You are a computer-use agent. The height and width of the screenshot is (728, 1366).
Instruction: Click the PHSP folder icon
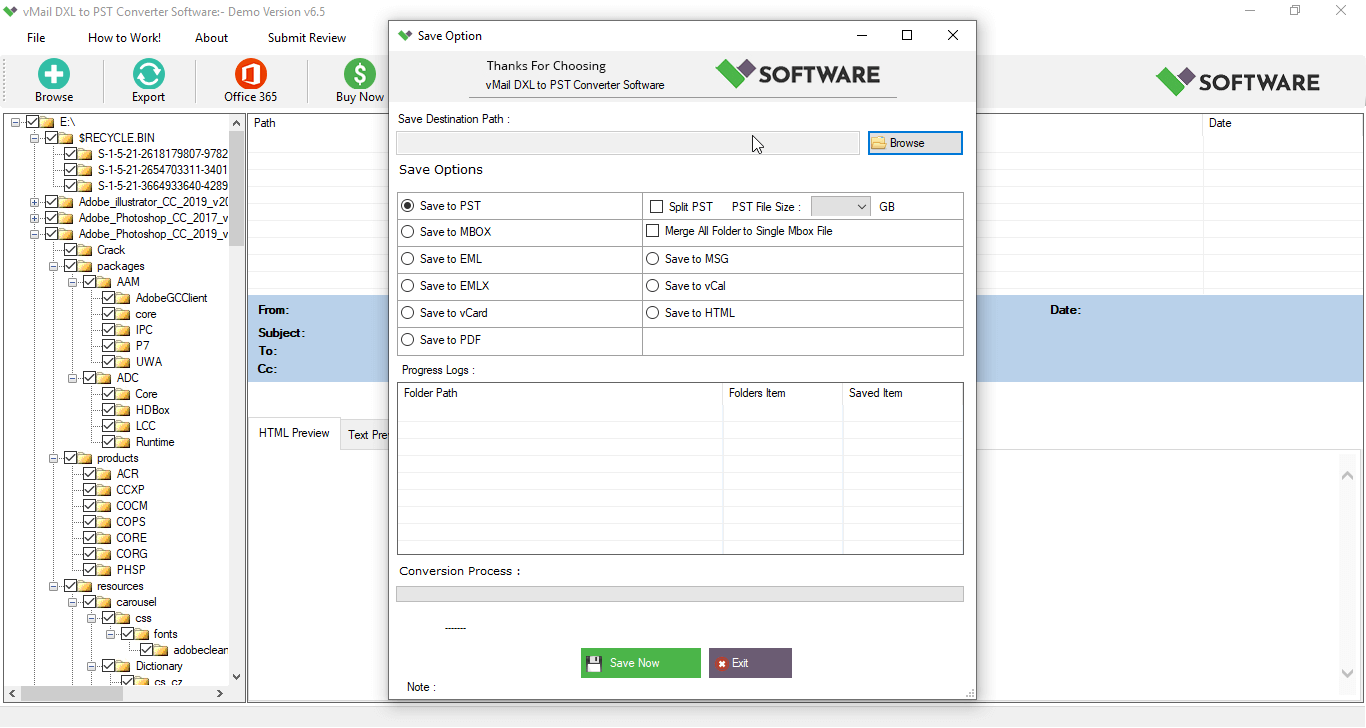(105, 570)
